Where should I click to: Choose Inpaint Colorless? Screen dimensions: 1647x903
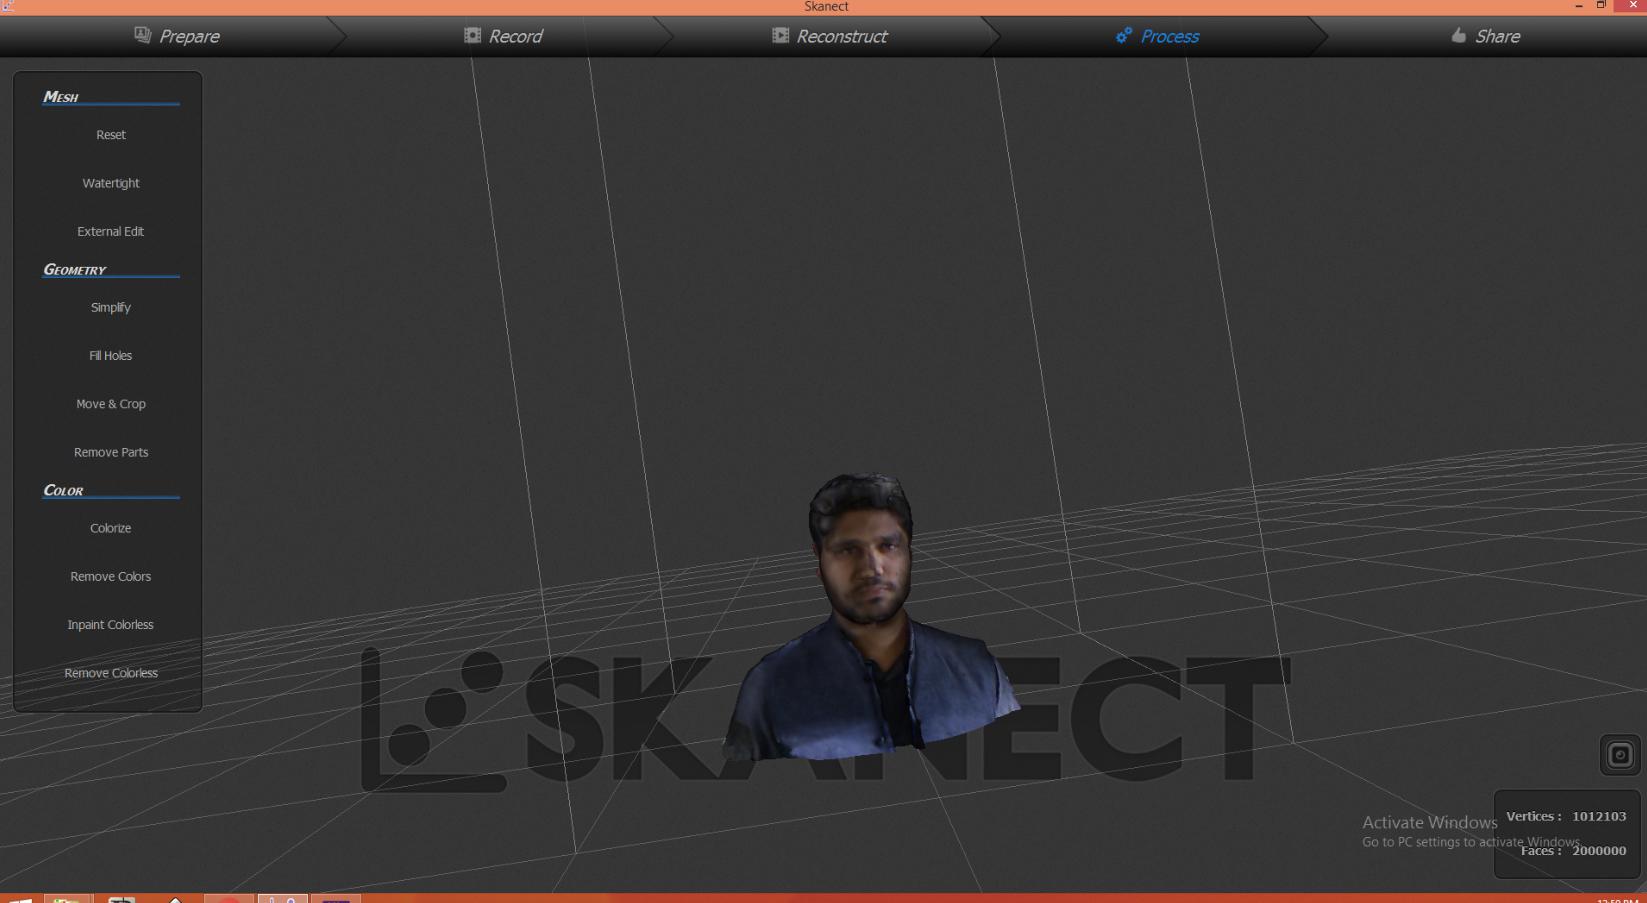point(111,624)
